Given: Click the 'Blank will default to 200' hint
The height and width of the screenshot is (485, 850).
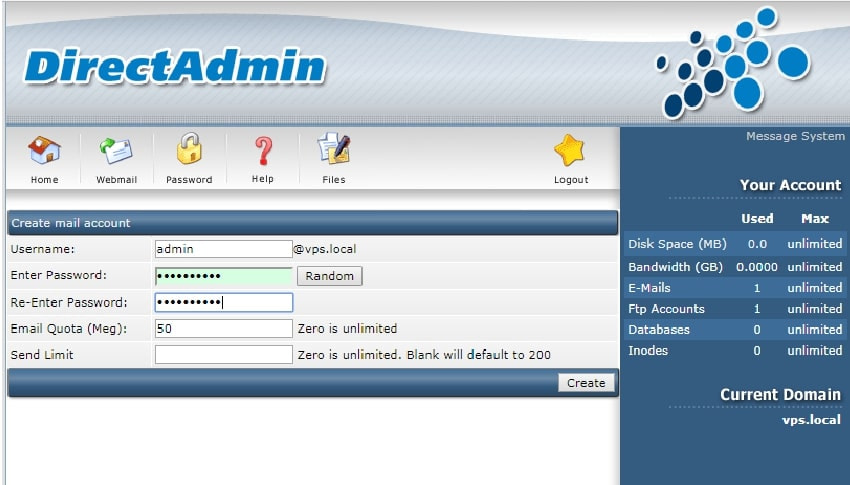Looking at the screenshot, I should coord(479,355).
